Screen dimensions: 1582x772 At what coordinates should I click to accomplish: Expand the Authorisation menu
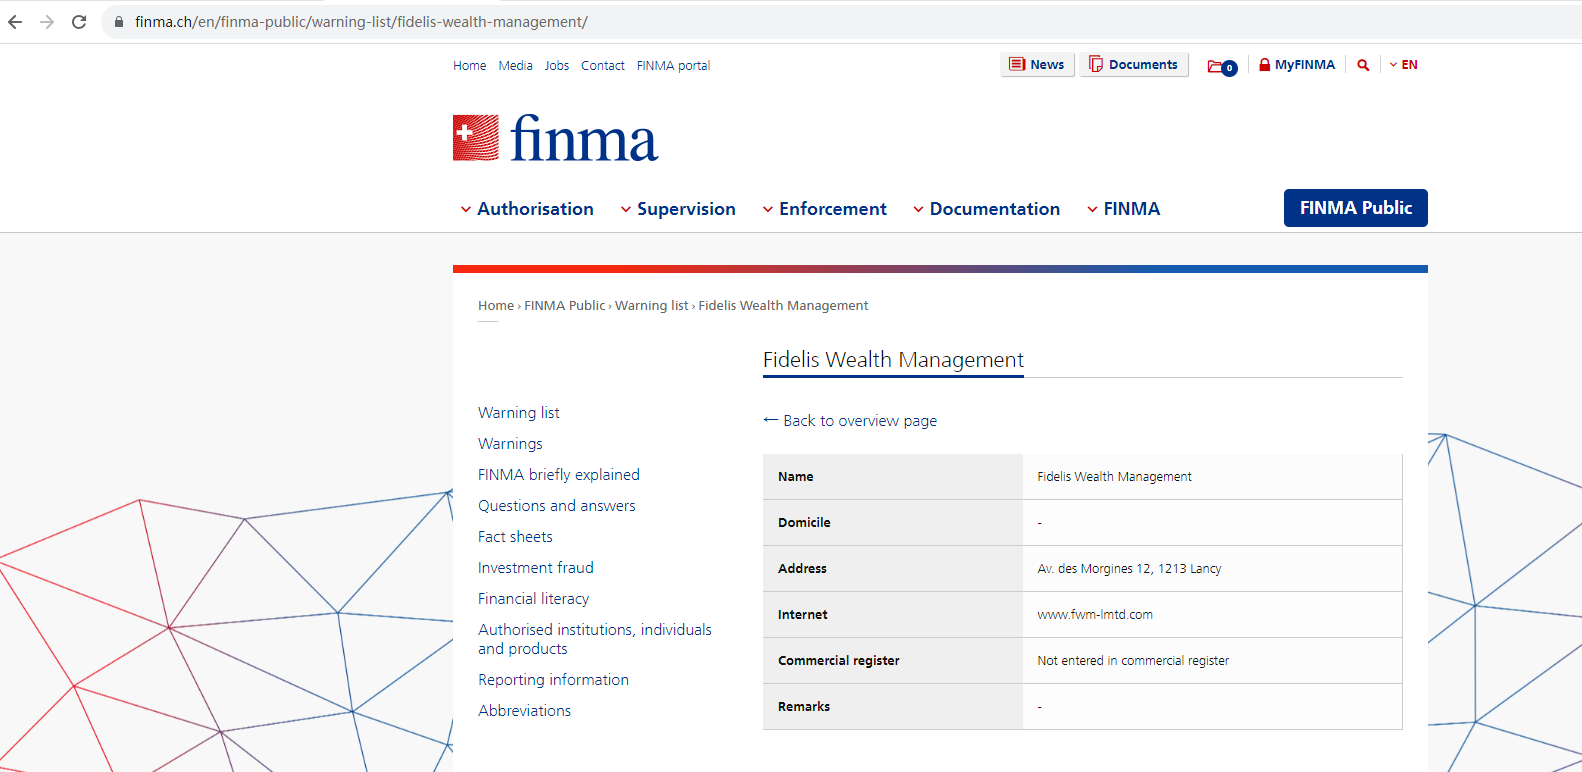coord(527,209)
